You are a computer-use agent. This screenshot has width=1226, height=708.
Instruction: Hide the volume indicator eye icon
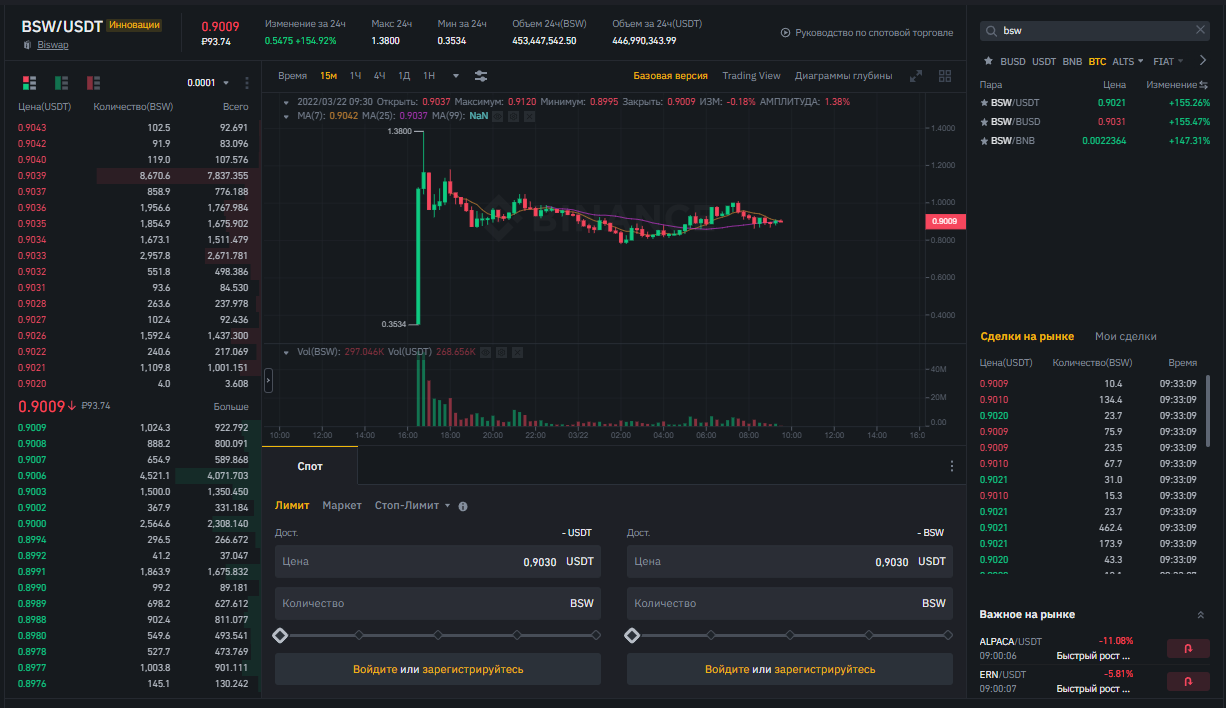[485, 352]
